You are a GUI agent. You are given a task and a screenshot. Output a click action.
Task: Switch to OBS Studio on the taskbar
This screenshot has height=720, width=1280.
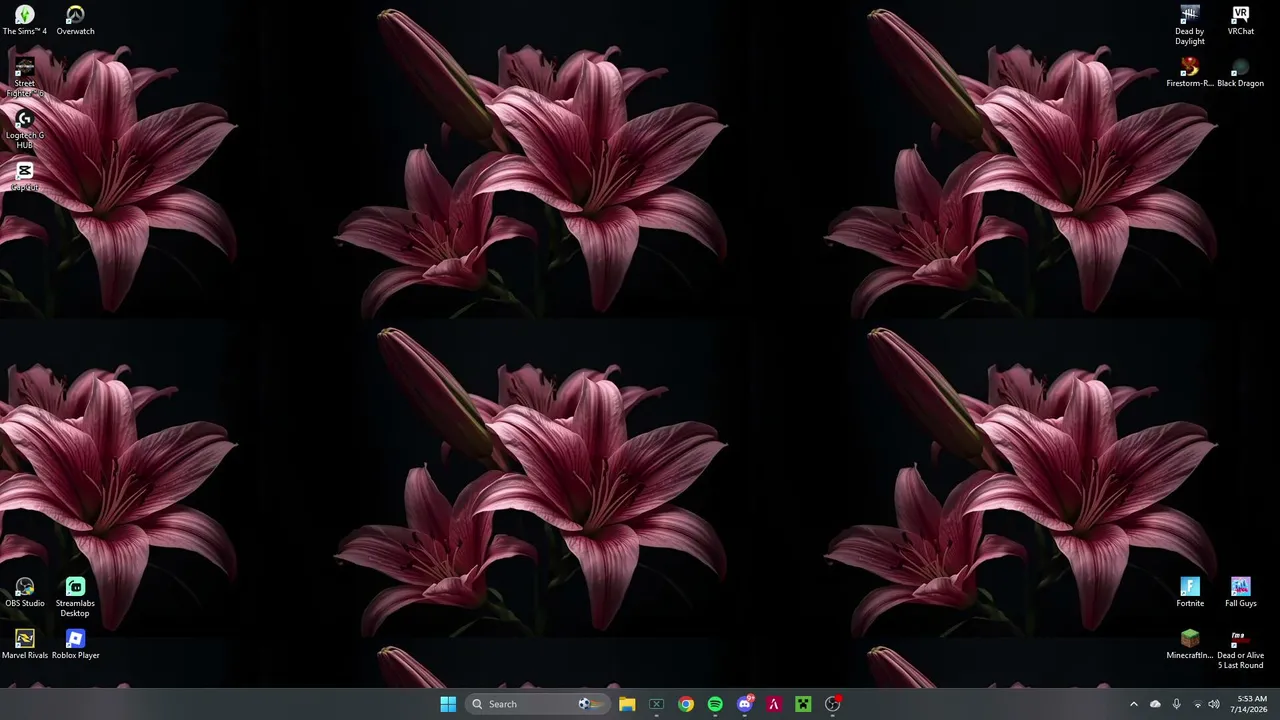click(x=833, y=704)
